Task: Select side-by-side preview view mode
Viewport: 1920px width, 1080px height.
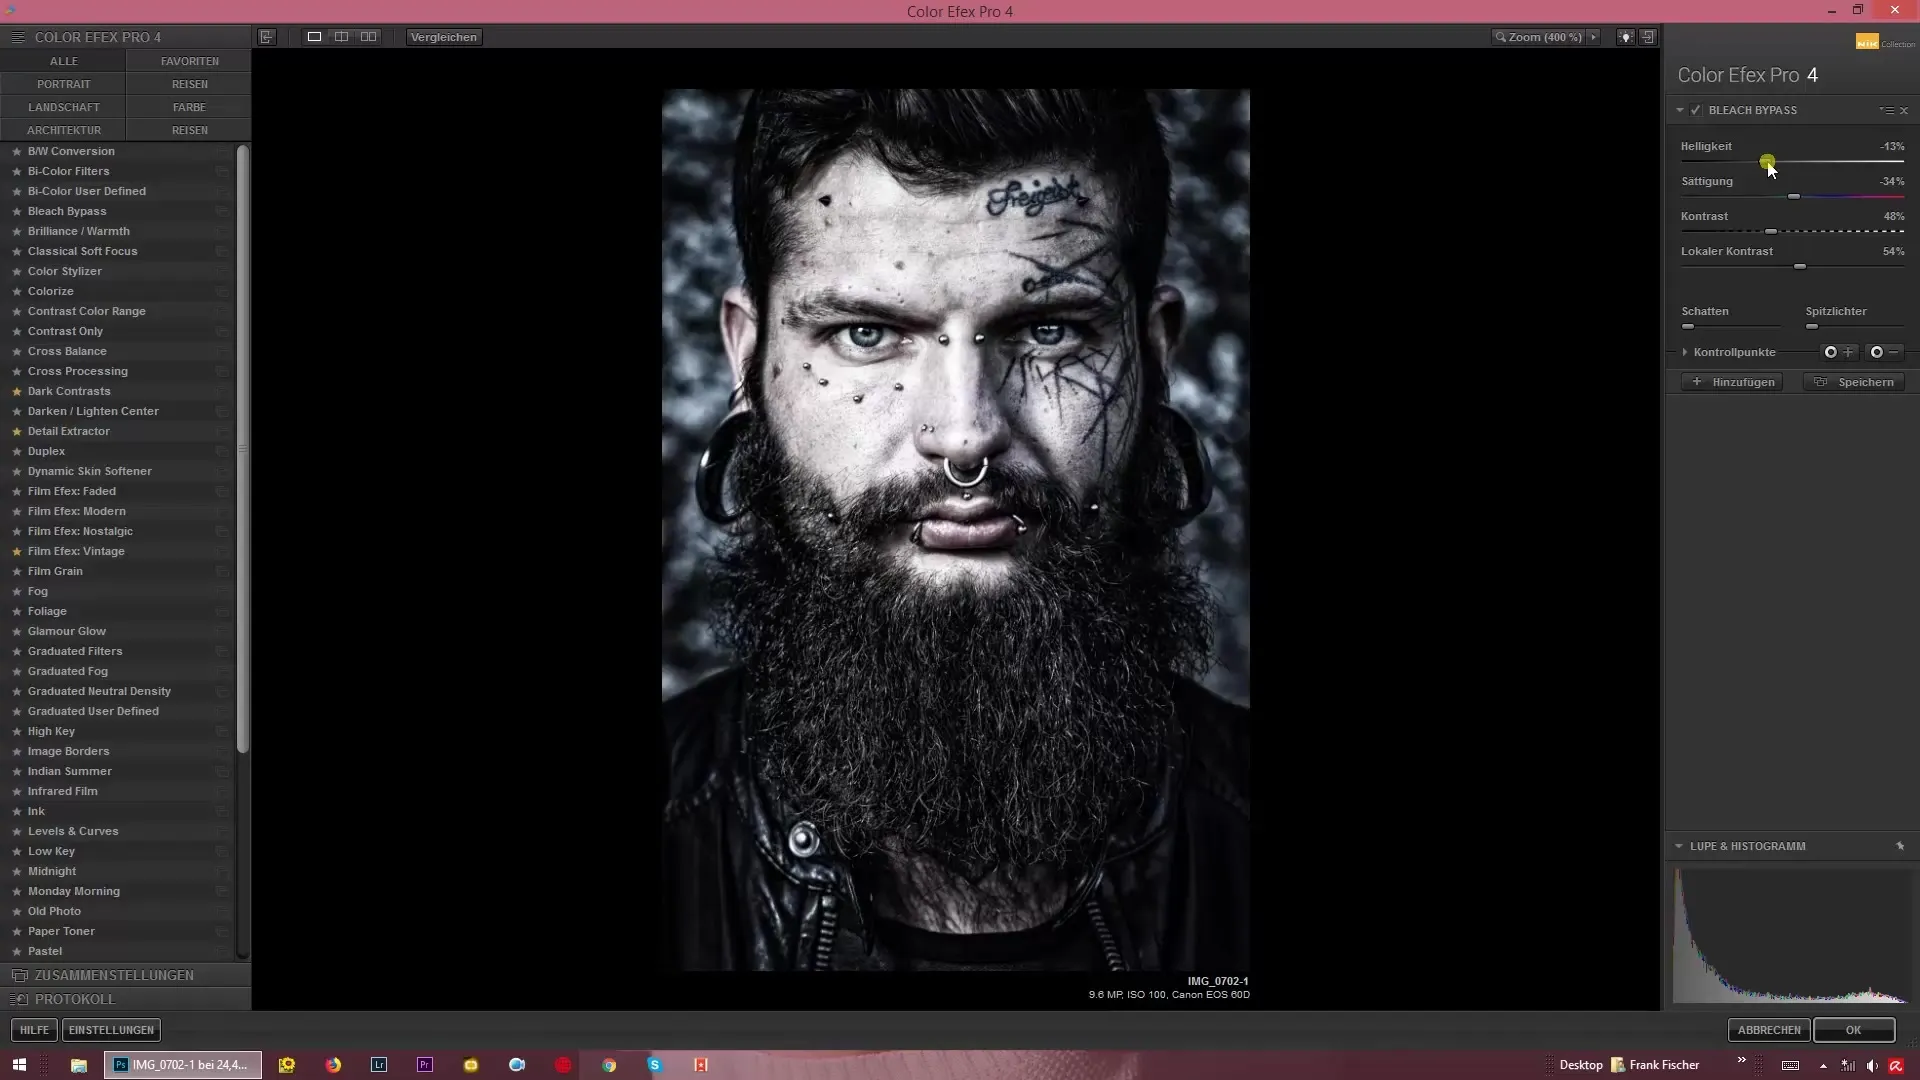Action: coord(369,37)
